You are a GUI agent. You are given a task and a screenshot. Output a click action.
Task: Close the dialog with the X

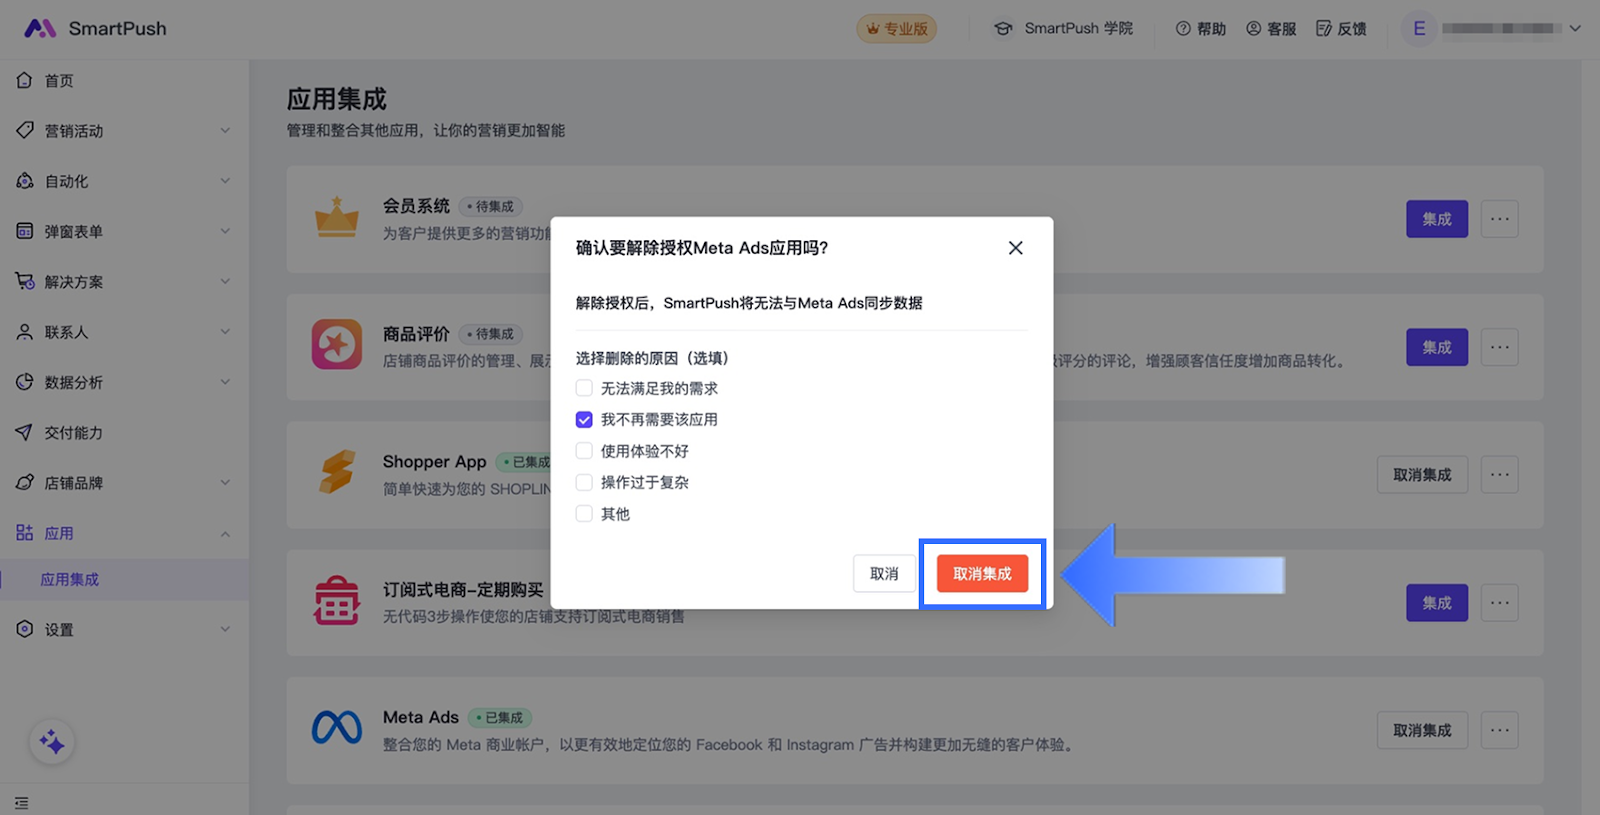(1015, 248)
